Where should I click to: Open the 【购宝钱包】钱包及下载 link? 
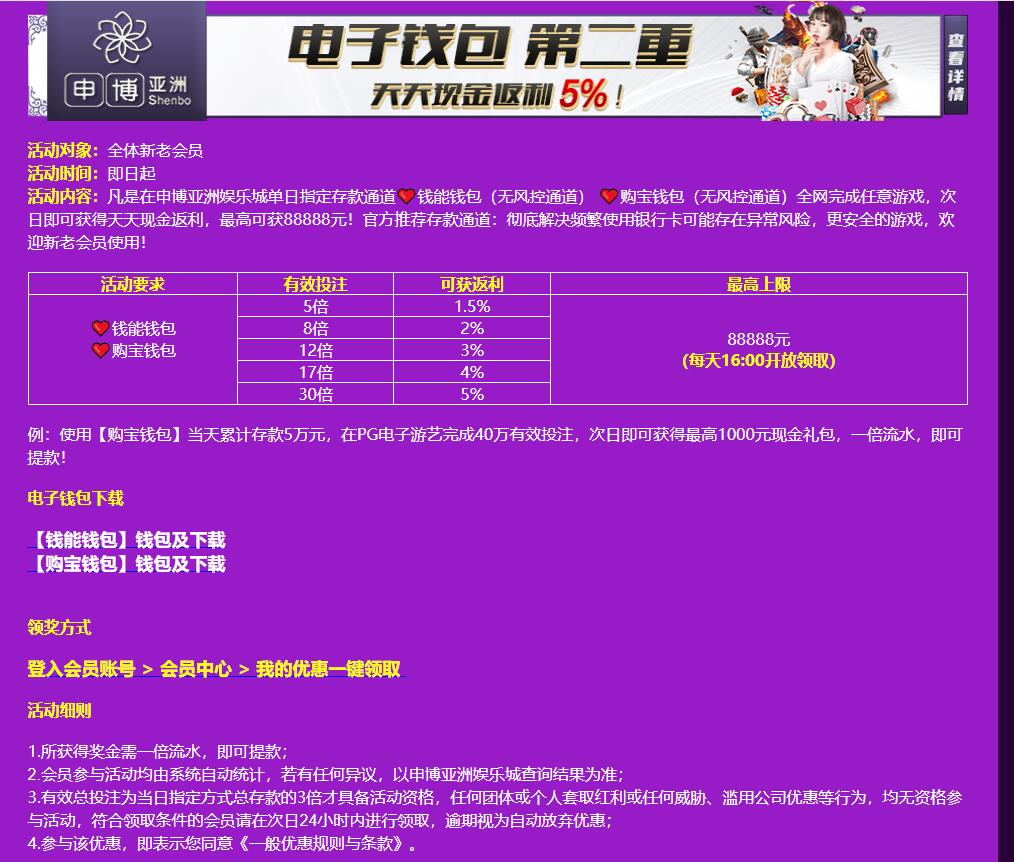point(127,563)
